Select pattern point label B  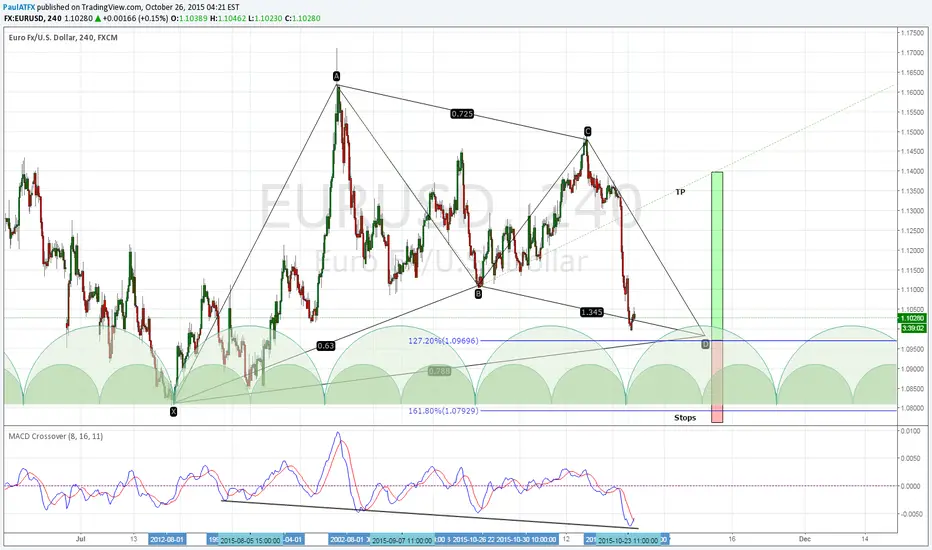(478, 293)
